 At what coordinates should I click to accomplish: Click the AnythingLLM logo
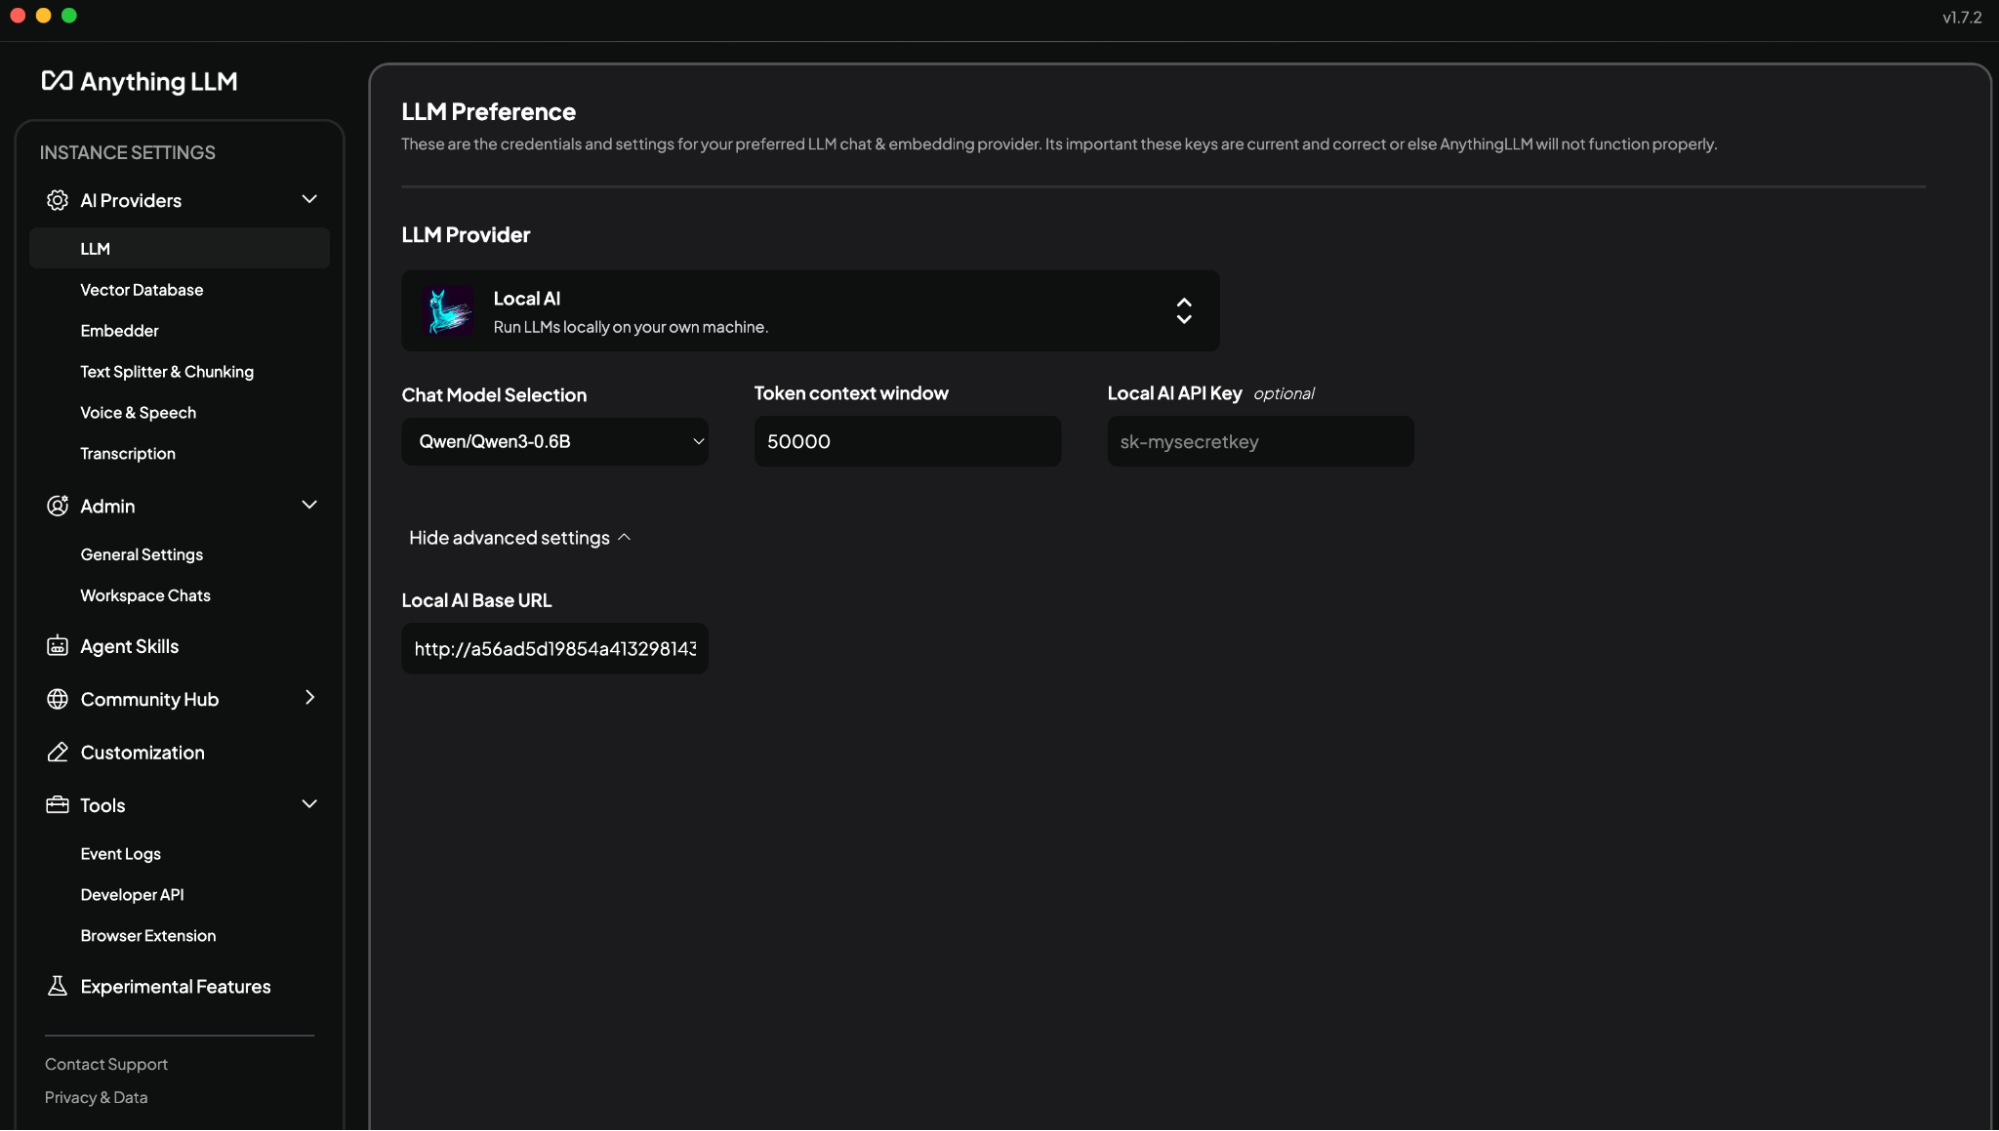(x=139, y=81)
